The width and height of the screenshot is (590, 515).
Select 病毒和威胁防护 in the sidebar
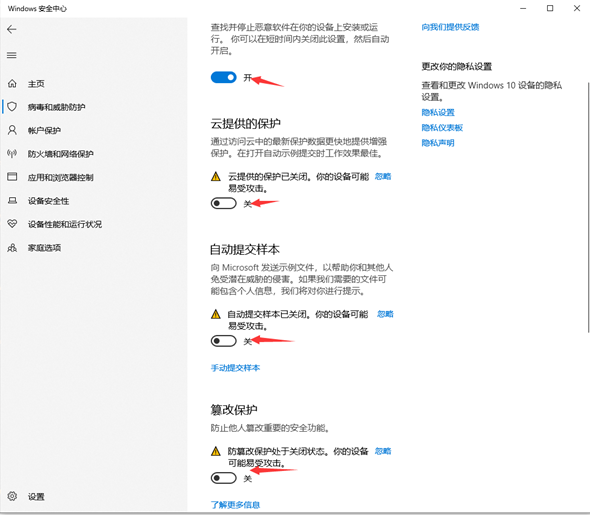point(56,107)
